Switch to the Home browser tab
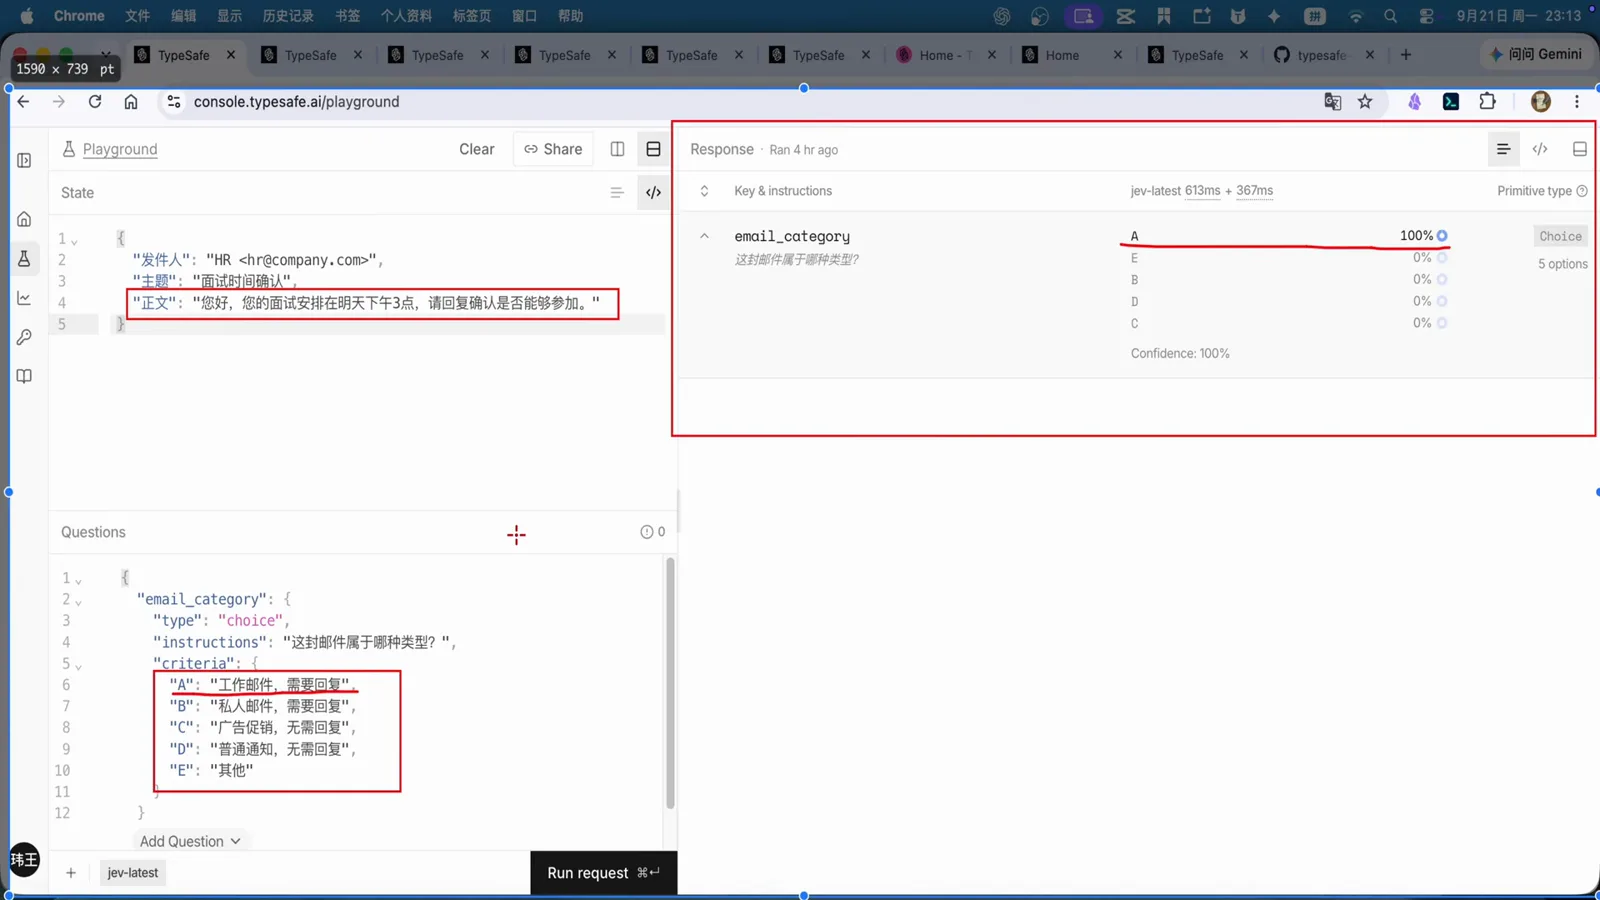Image resolution: width=1600 pixels, height=900 pixels. [1061, 55]
